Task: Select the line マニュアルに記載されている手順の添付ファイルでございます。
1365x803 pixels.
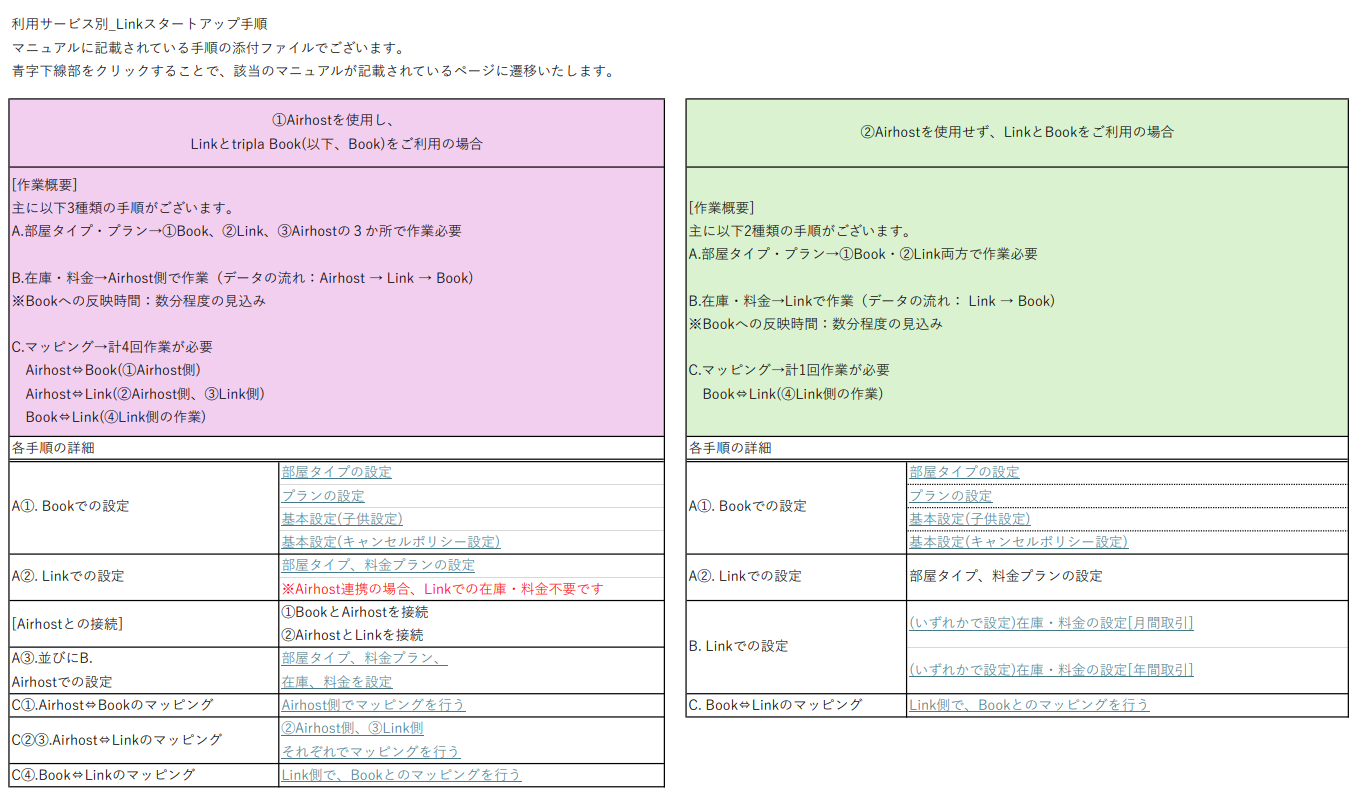Action: [x=208, y=47]
